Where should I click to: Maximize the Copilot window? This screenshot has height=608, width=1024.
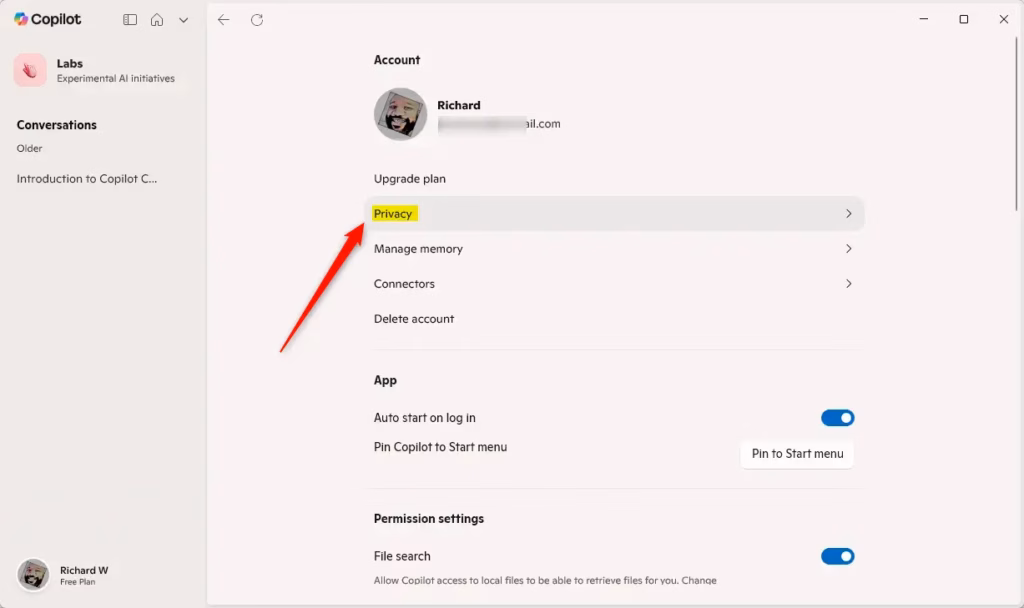coord(963,19)
